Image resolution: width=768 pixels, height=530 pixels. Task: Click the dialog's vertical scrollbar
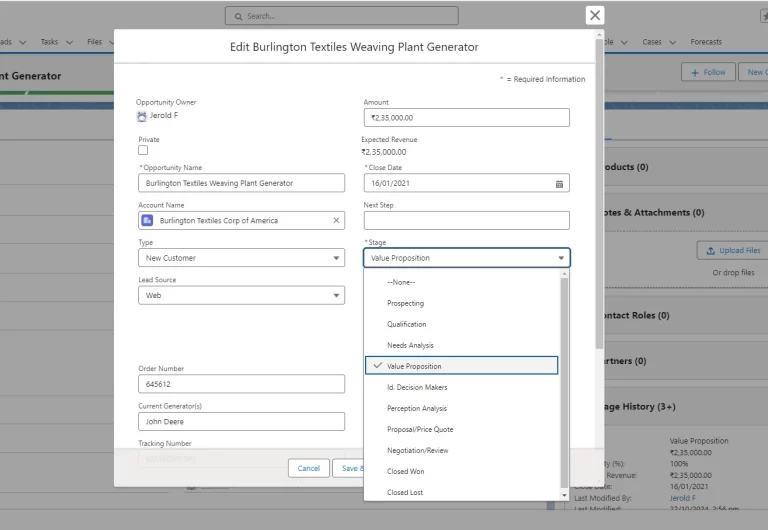(x=599, y=193)
